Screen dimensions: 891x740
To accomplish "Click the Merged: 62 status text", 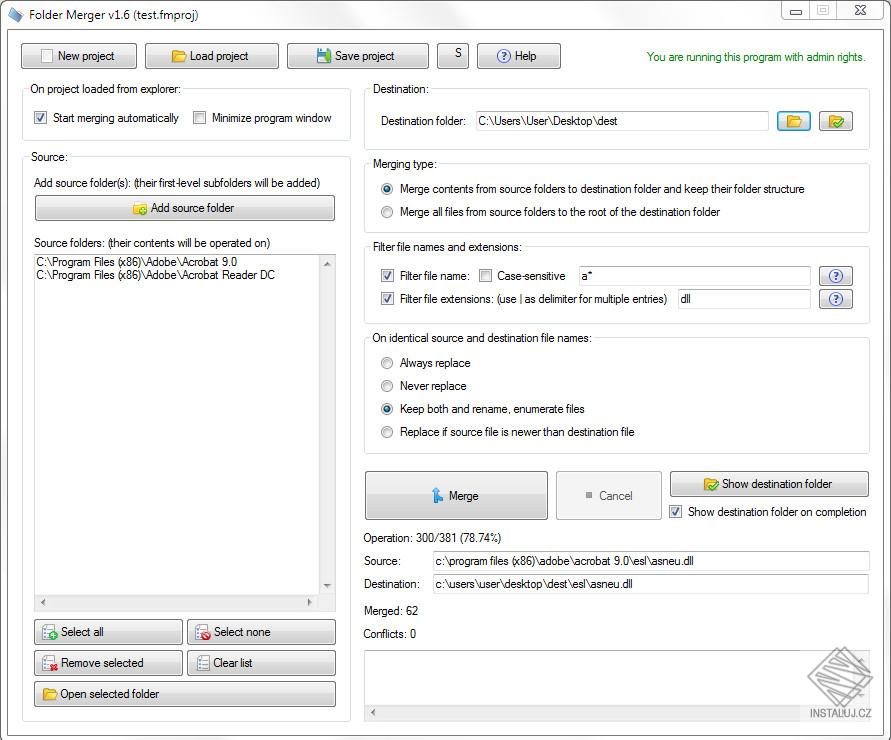I will [x=391, y=611].
